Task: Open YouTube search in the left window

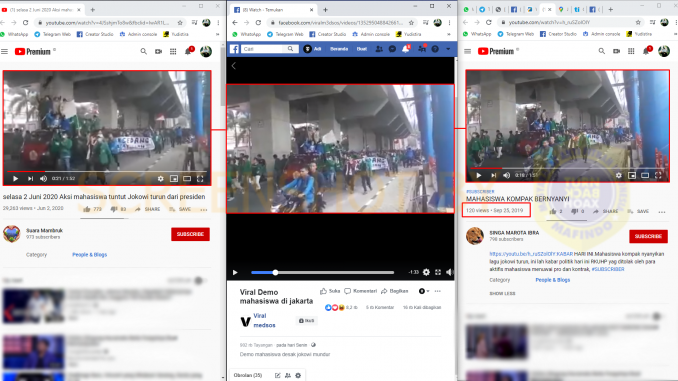Action: (x=144, y=51)
